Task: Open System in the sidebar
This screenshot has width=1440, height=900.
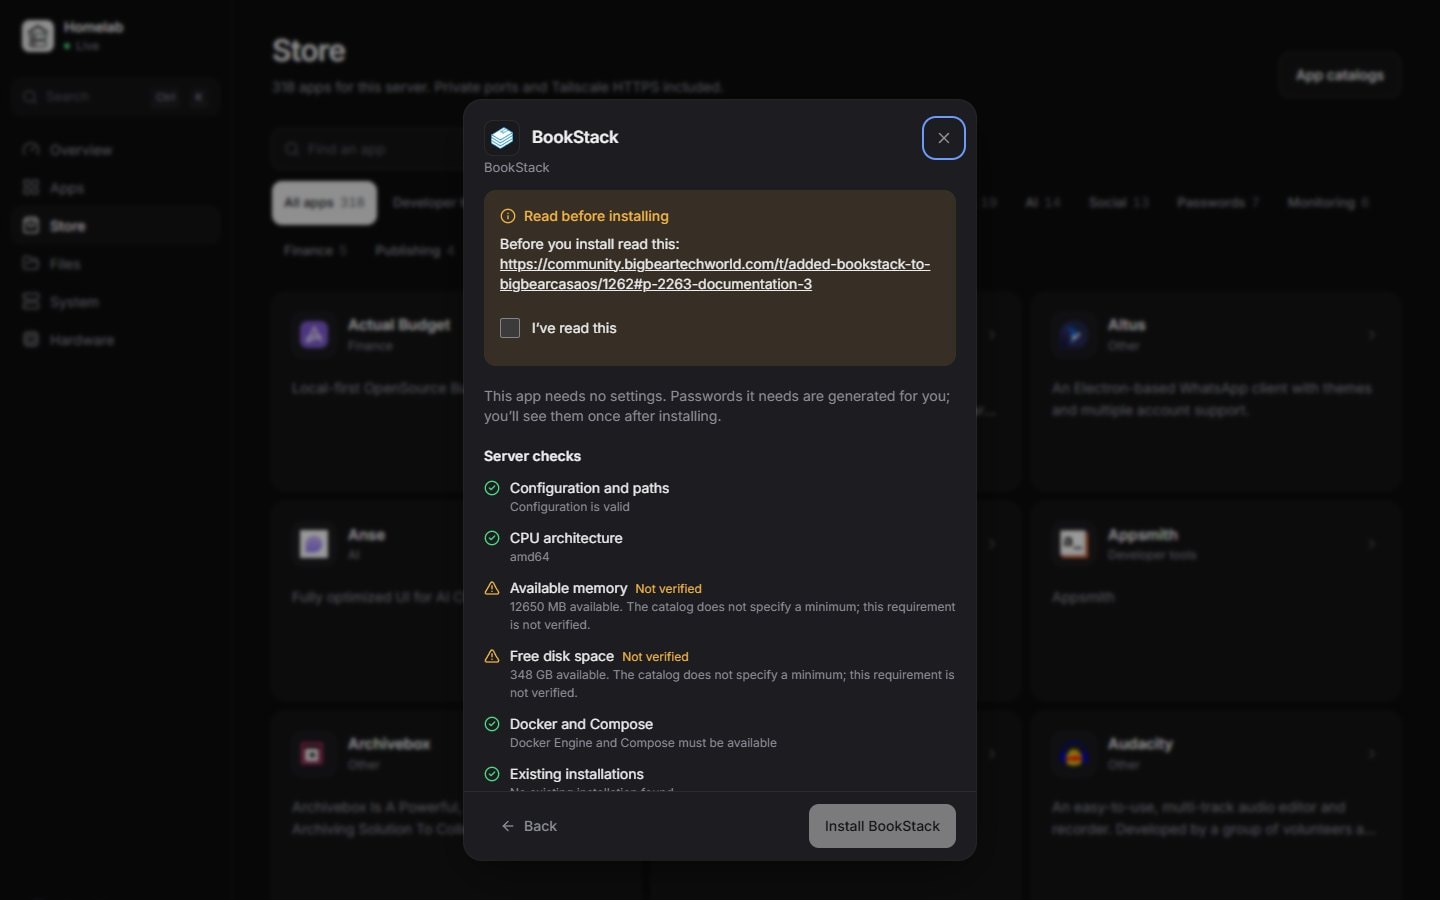Action: [117, 302]
